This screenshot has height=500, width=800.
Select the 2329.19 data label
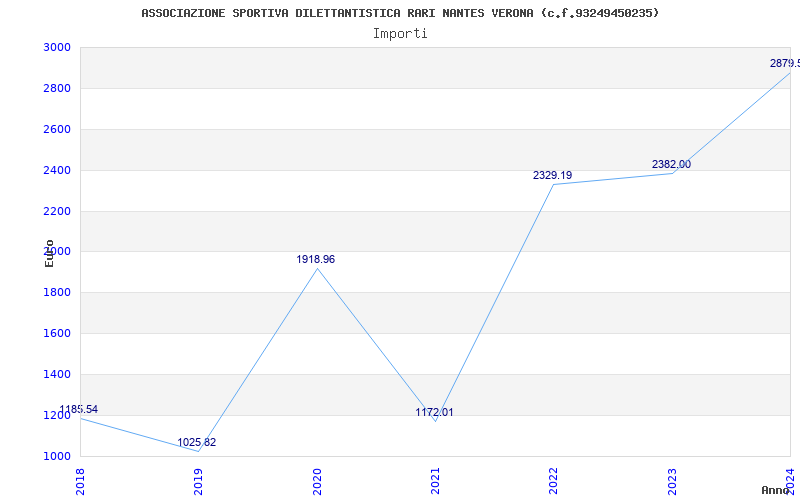tap(553, 175)
